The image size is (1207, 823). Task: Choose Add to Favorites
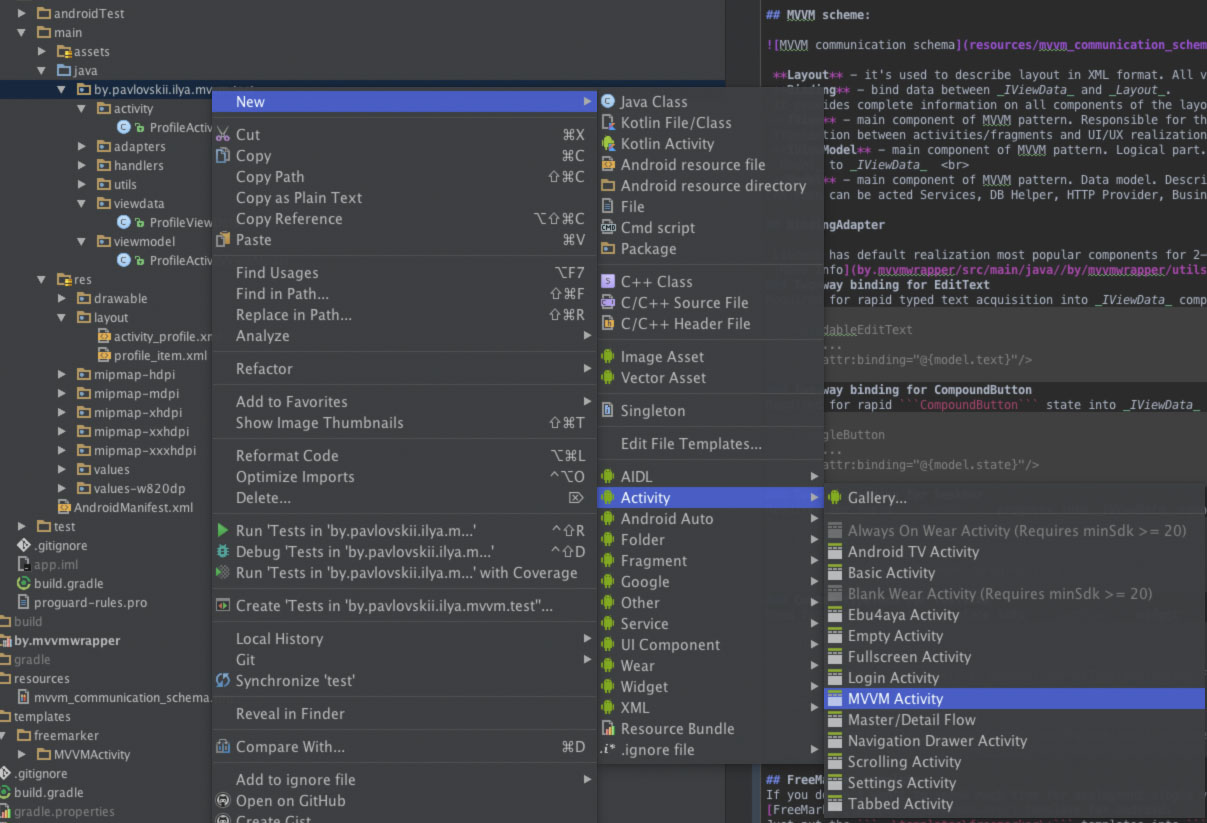[x=405, y=401]
